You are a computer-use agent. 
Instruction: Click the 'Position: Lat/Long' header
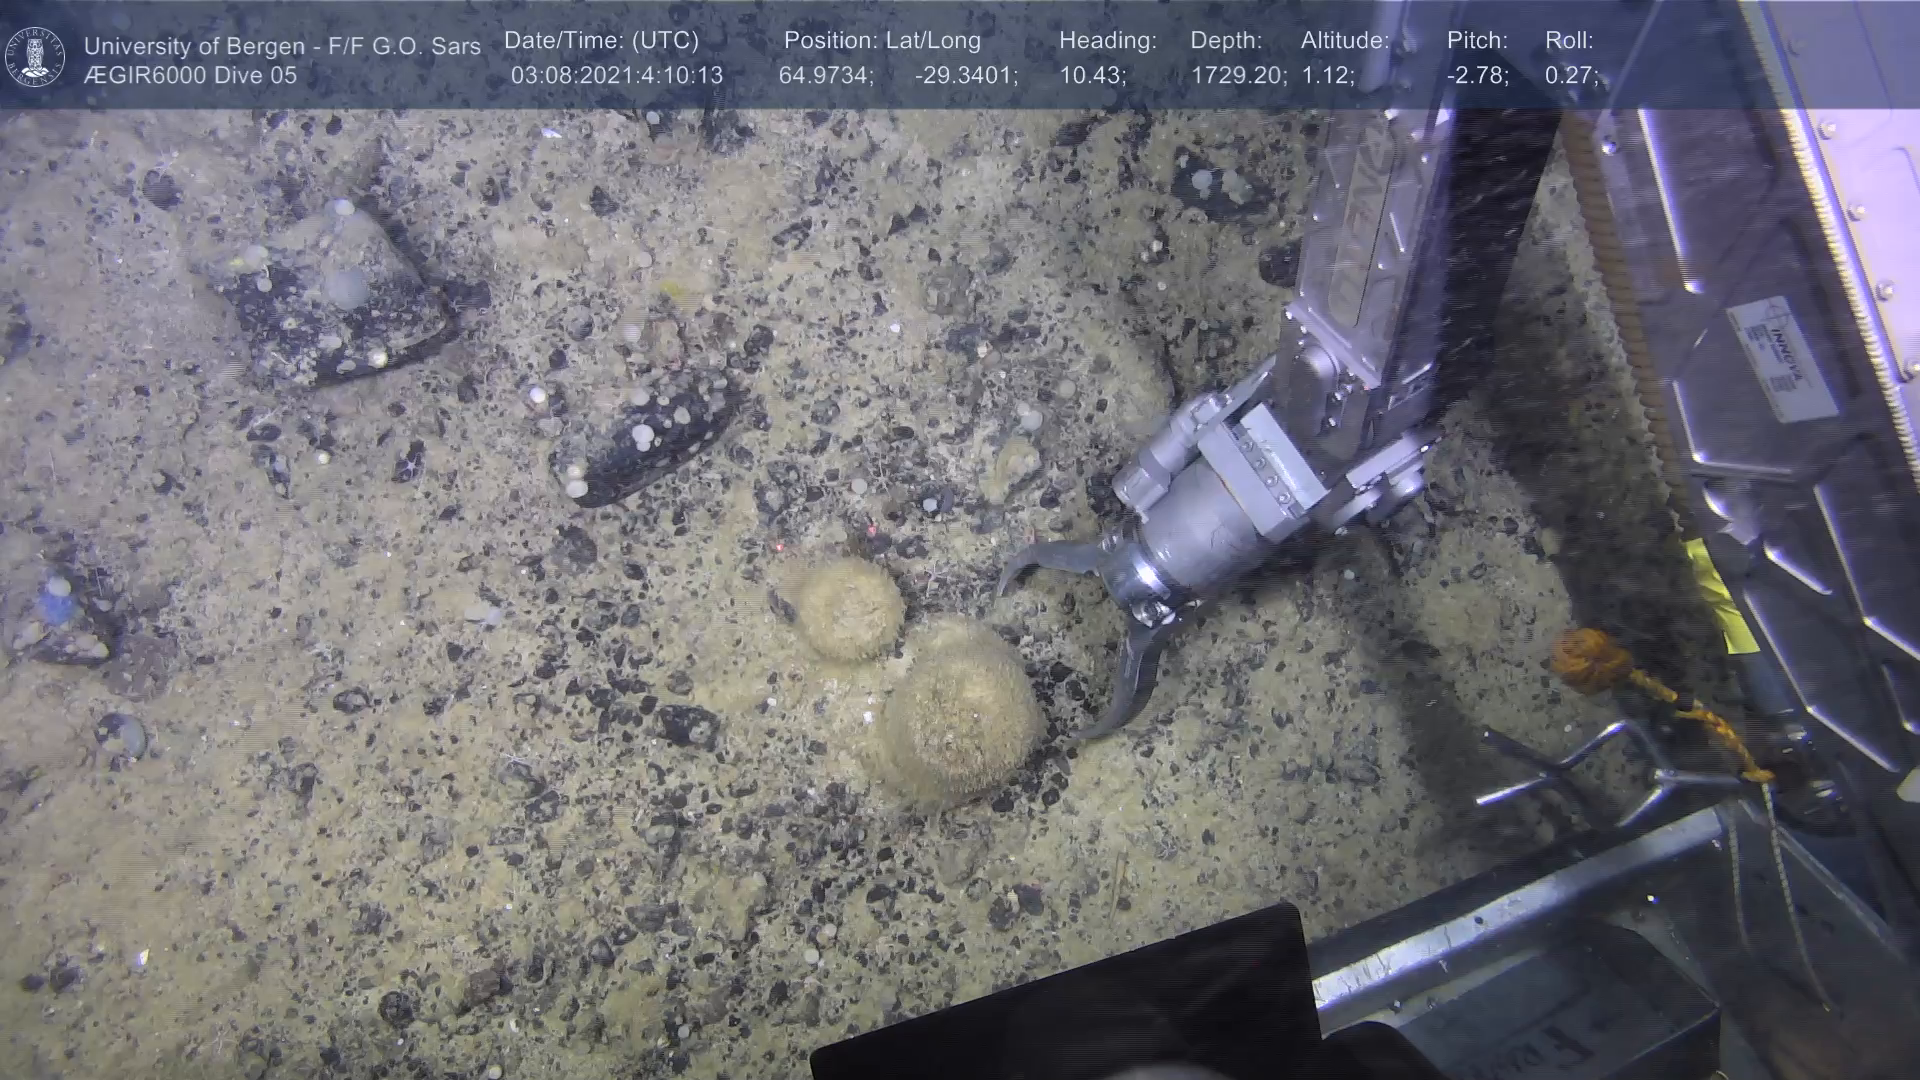882,41
